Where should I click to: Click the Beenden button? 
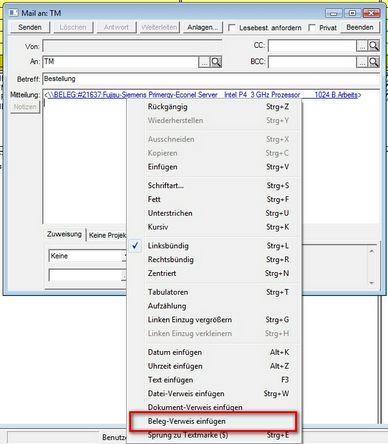tap(360, 27)
